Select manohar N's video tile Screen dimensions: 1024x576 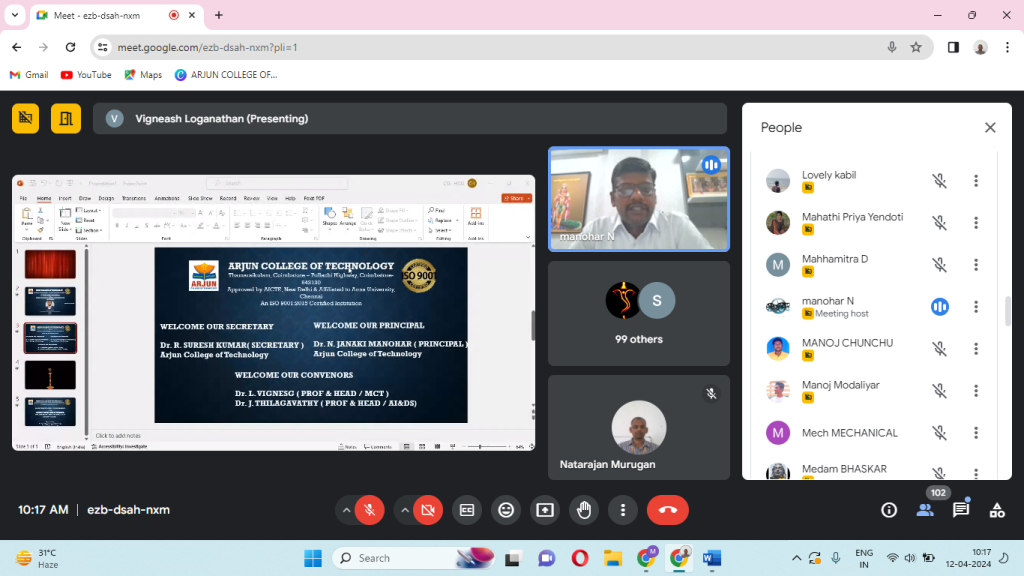point(639,199)
